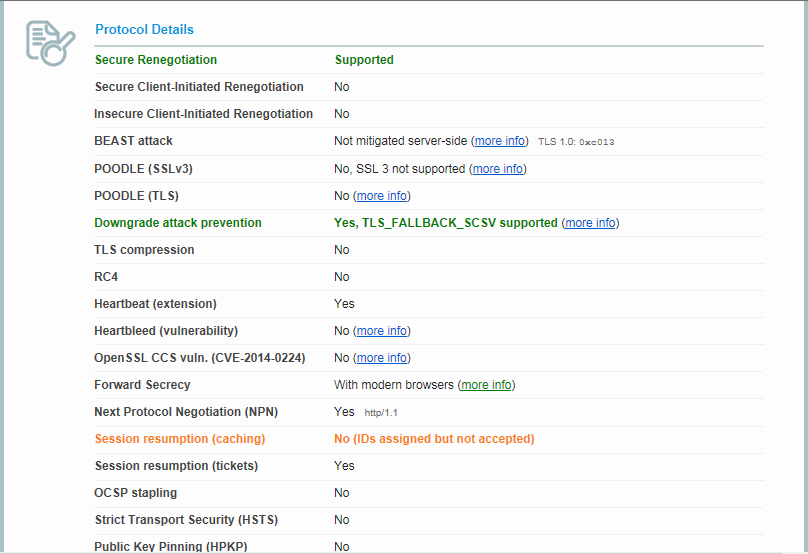Screen dimensions: 808x554
Task: Click the OCSP stapling row label
Action: tap(135, 493)
